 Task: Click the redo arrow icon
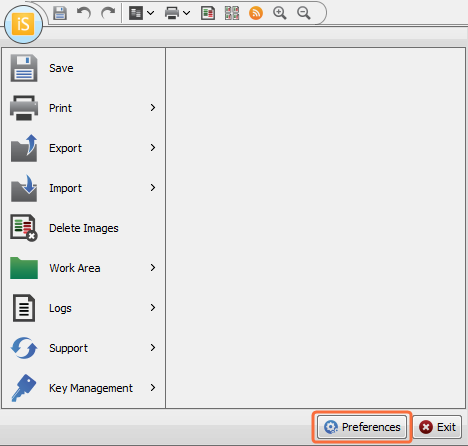coord(108,13)
